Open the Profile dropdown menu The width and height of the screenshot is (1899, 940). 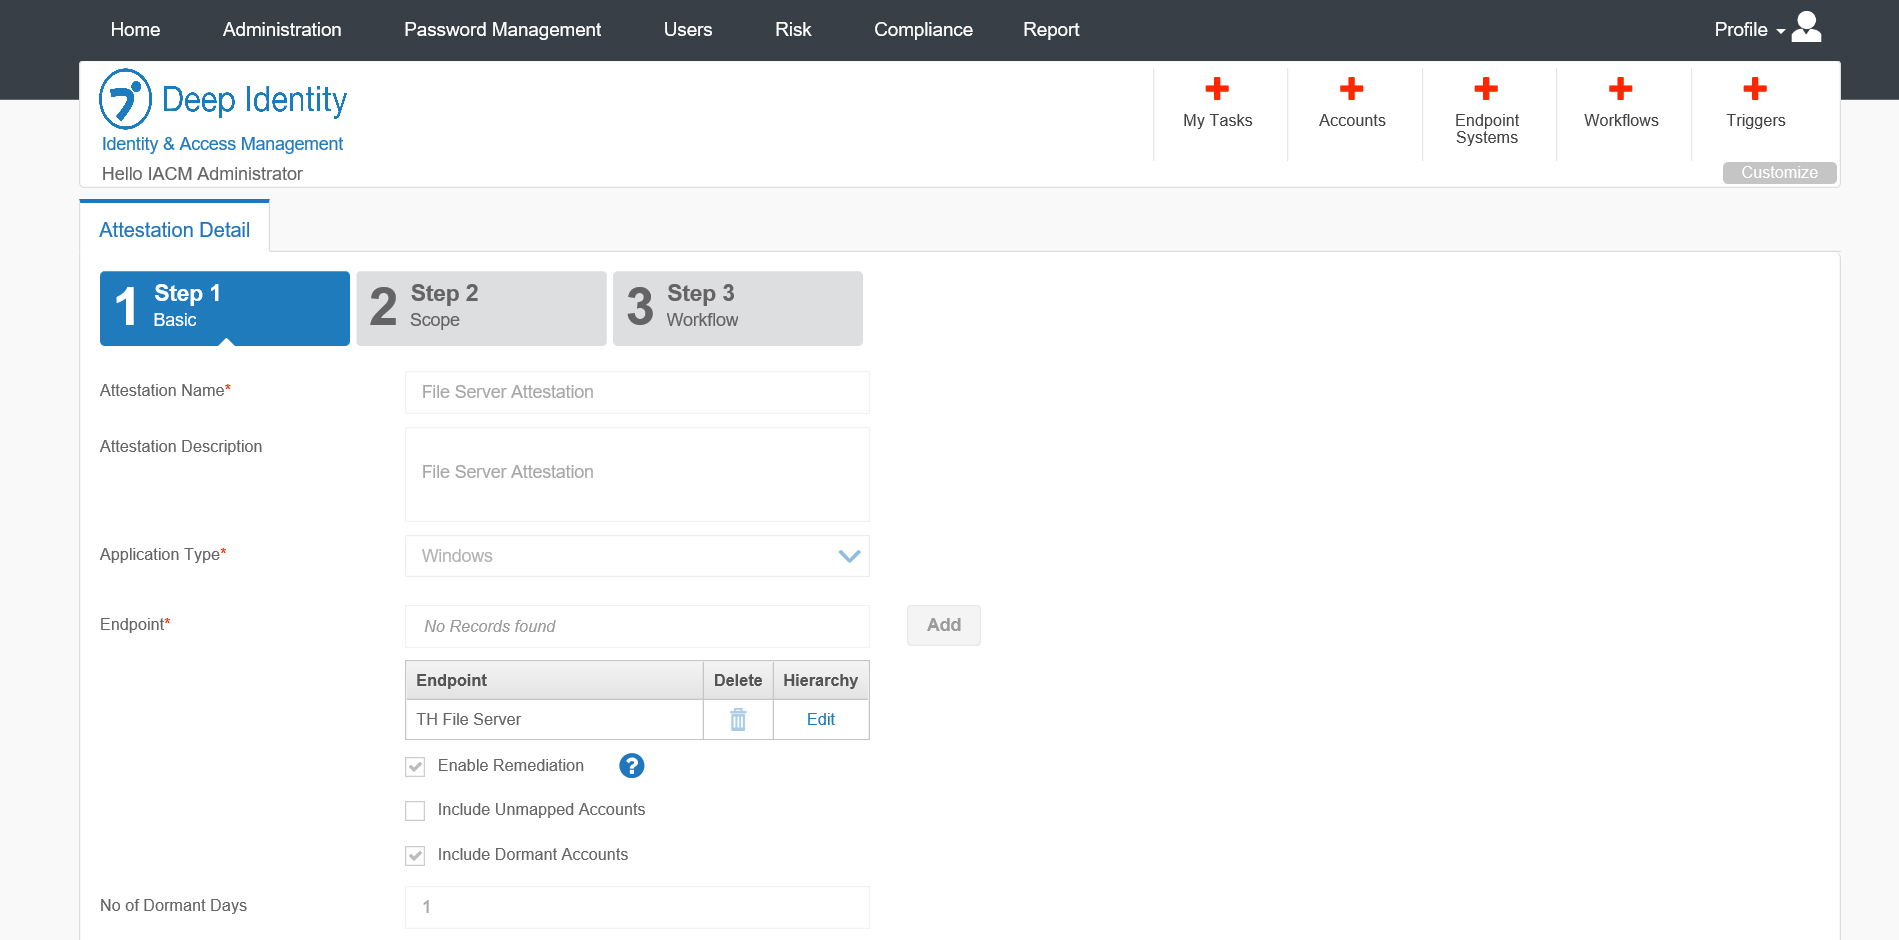(1766, 29)
